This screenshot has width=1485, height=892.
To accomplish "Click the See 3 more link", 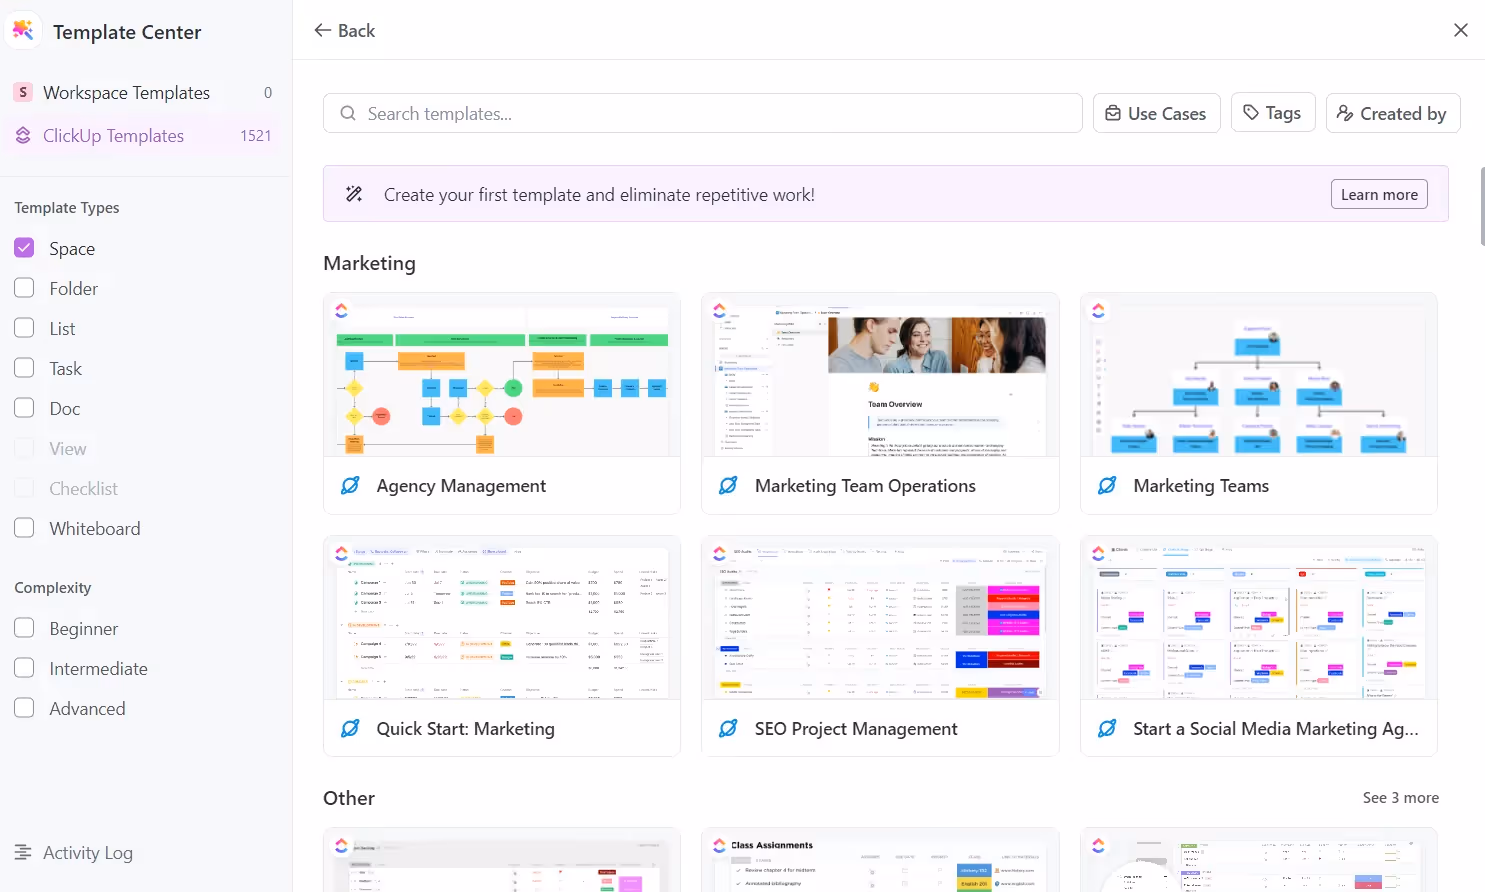I will click(1400, 797).
